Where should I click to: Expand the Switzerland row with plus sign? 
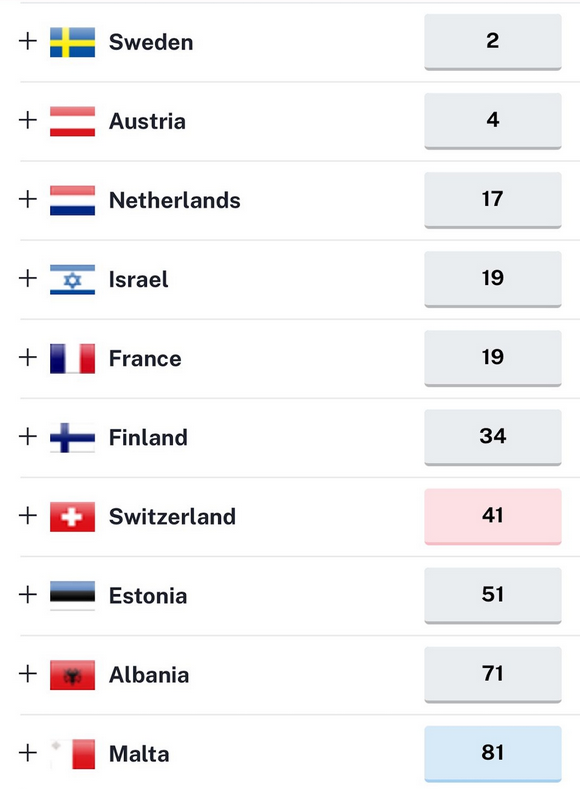[28, 516]
